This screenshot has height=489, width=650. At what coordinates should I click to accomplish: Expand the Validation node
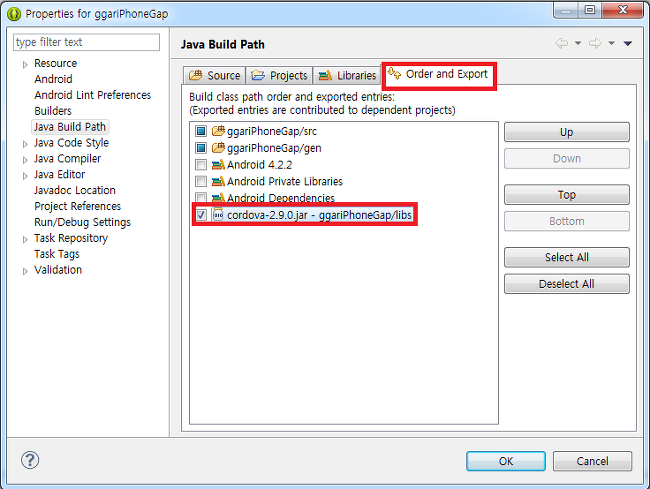coord(25,271)
